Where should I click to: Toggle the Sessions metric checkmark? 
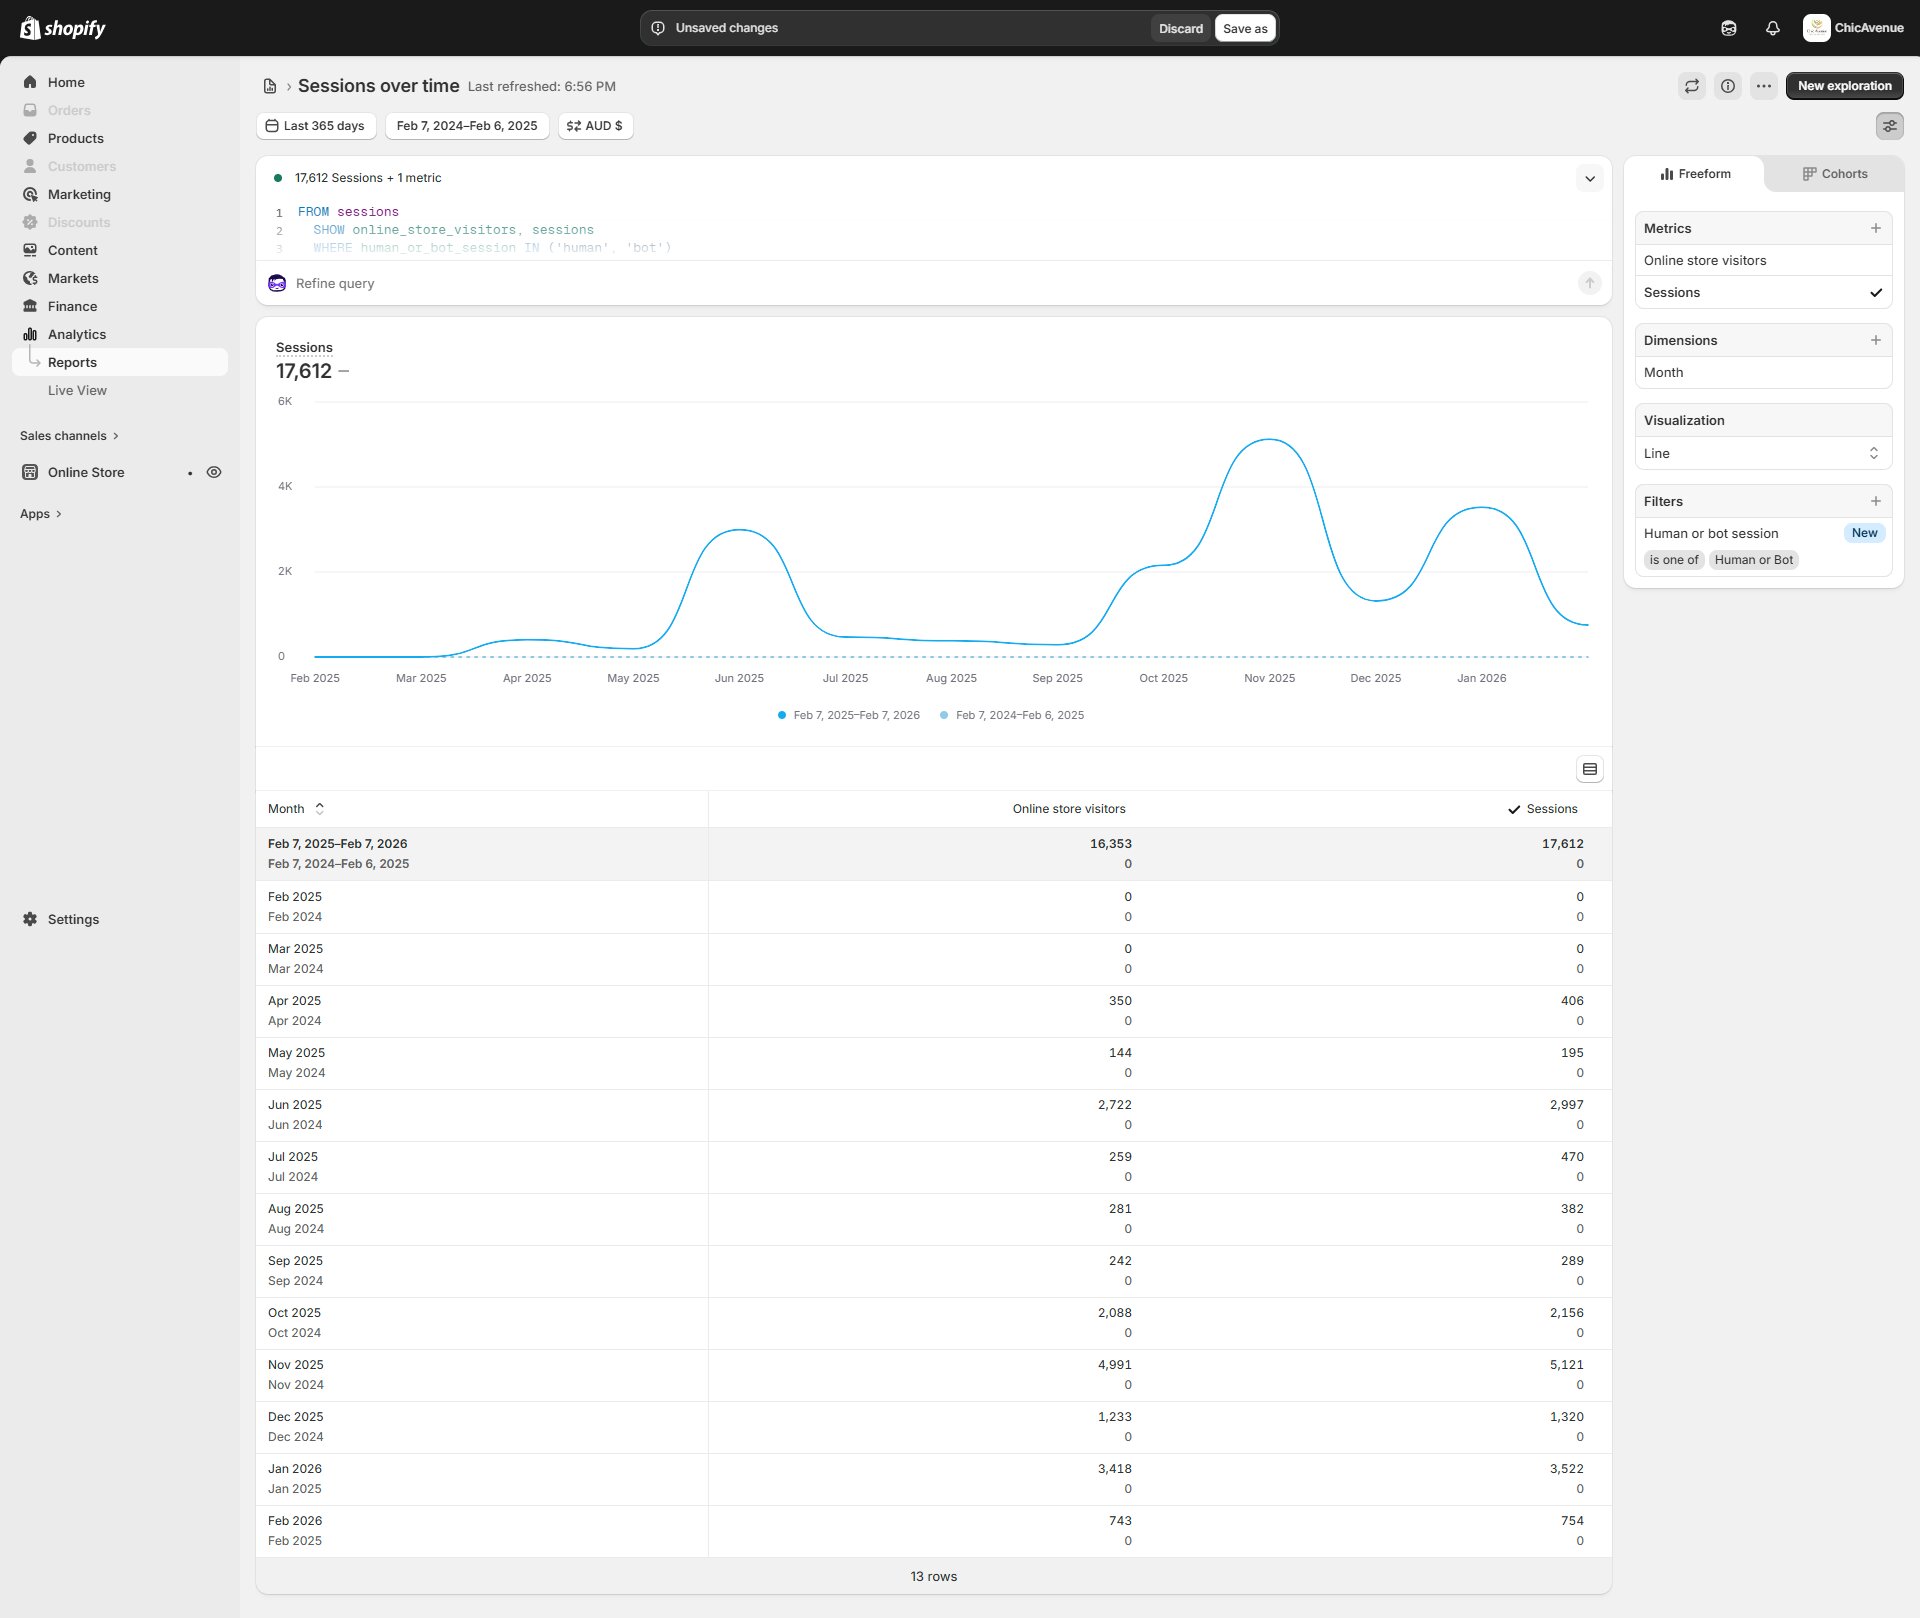click(x=1875, y=293)
